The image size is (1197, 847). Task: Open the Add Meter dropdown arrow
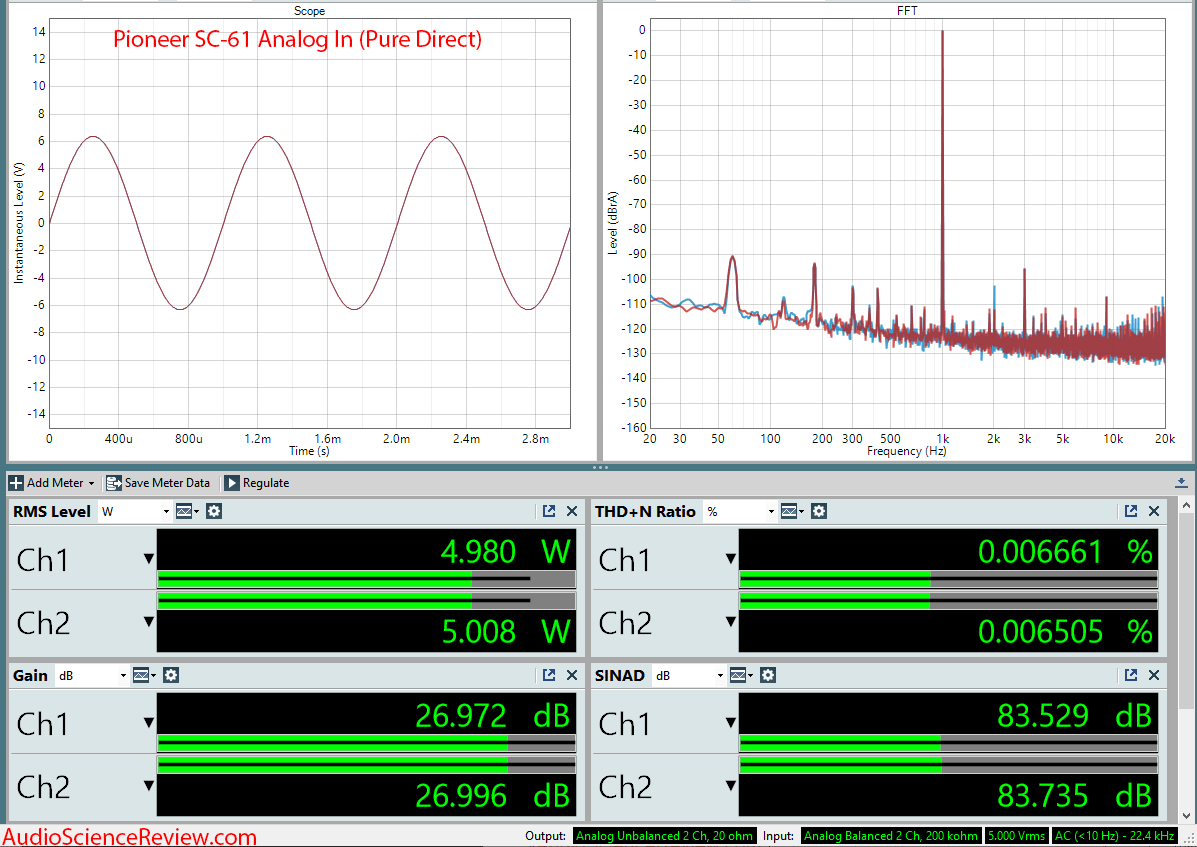point(92,484)
